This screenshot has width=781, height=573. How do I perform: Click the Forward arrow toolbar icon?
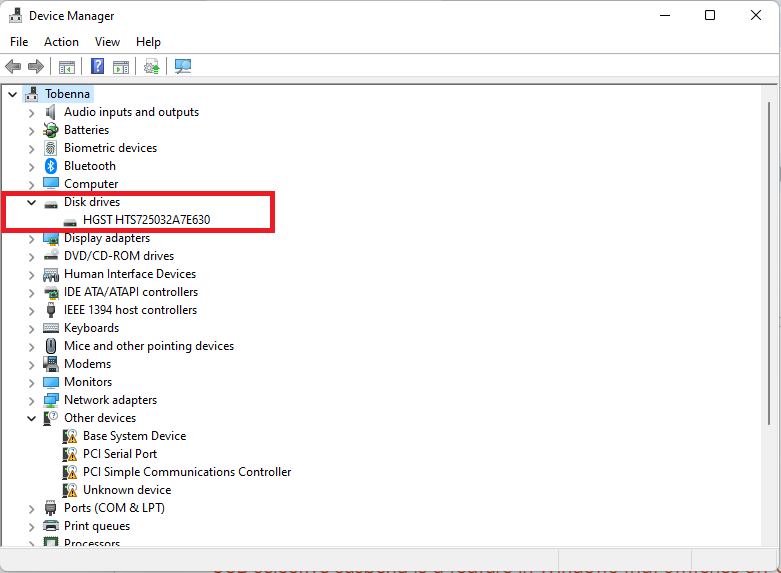36,66
